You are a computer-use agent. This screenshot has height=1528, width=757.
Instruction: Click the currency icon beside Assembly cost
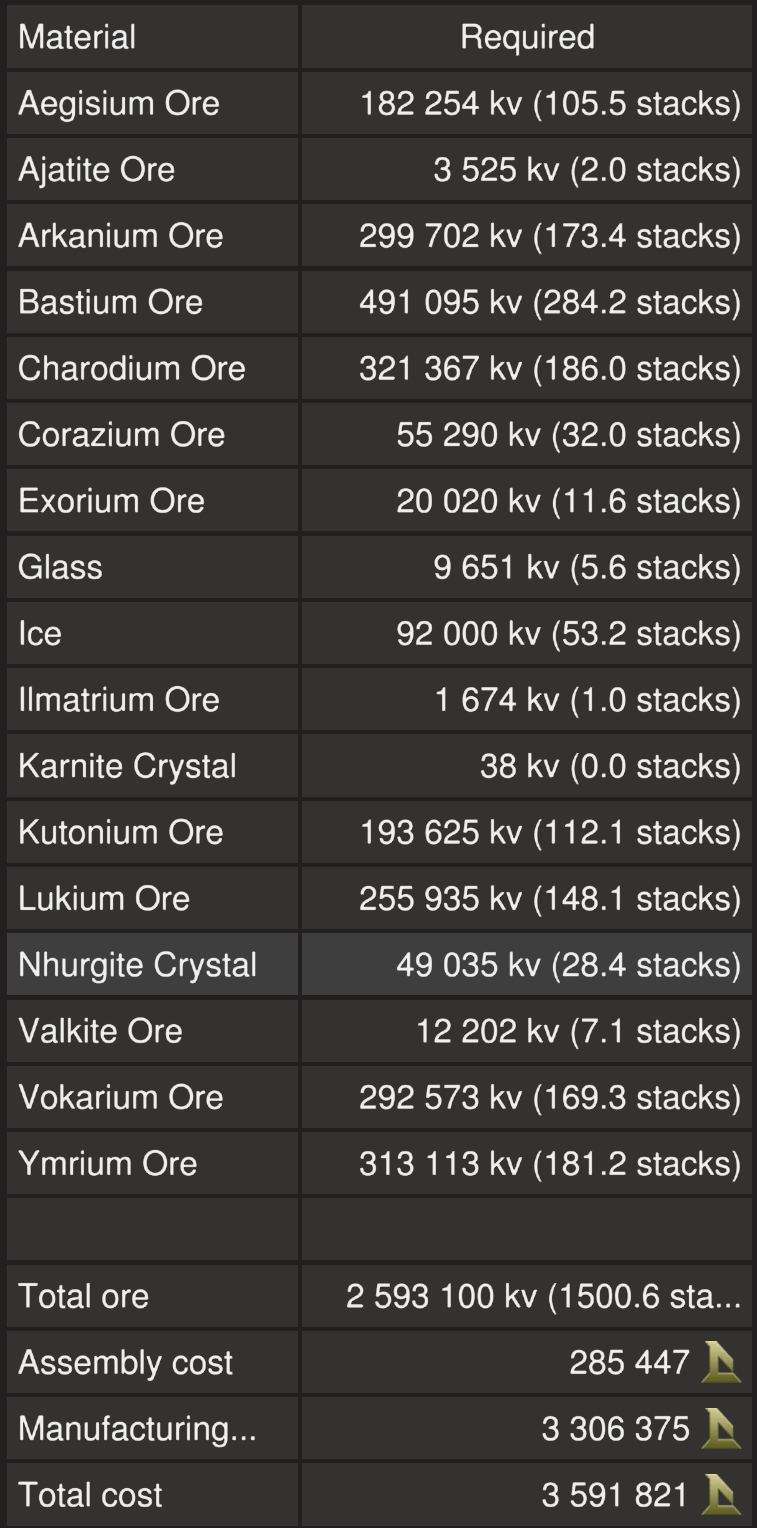[x=721, y=1362]
